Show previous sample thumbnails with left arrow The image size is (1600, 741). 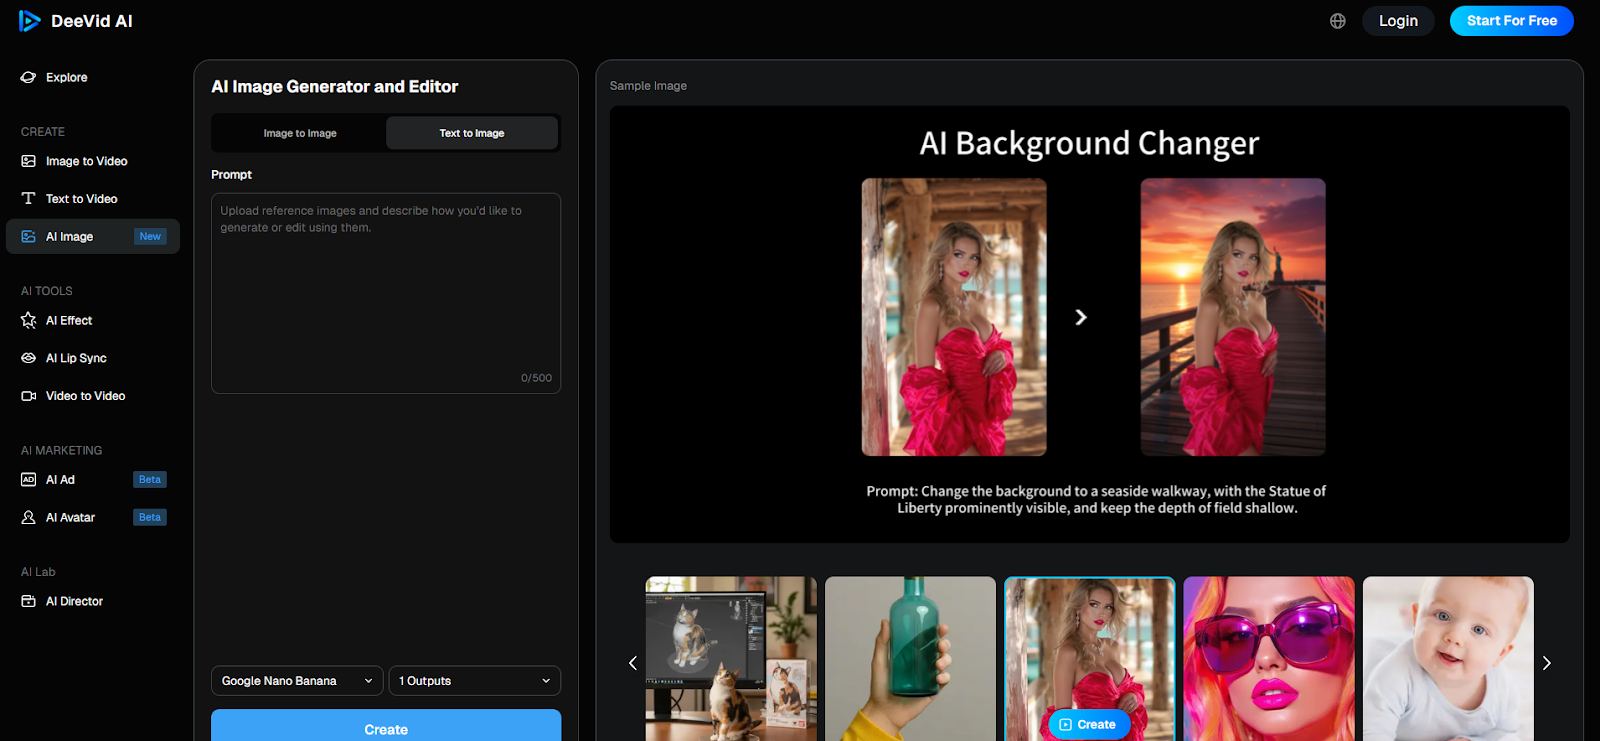coord(632,663)
